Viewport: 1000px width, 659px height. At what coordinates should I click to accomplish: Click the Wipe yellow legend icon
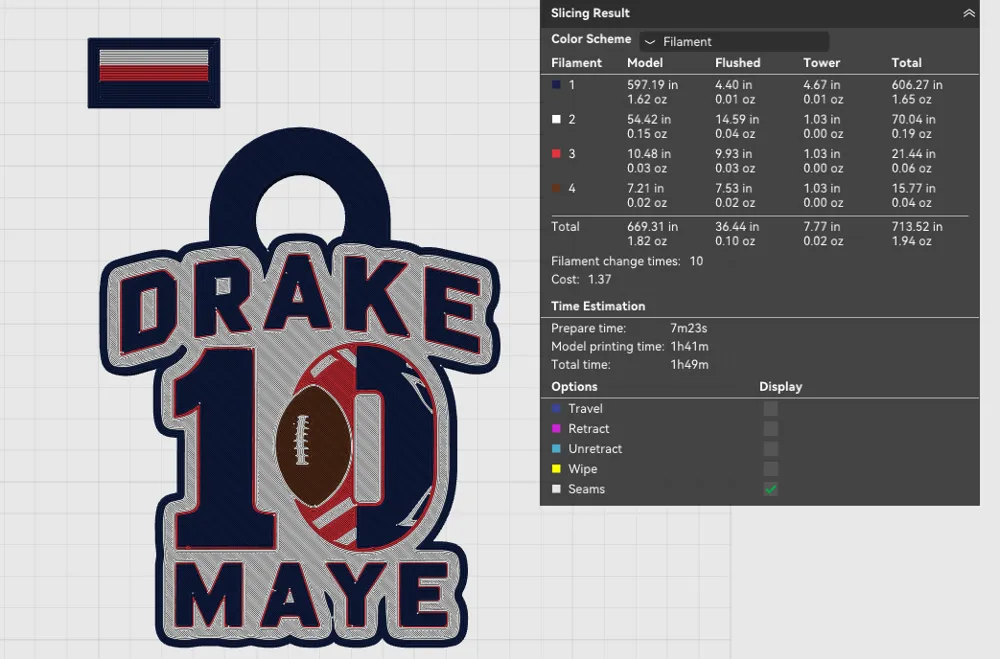[x=556, y=468]
